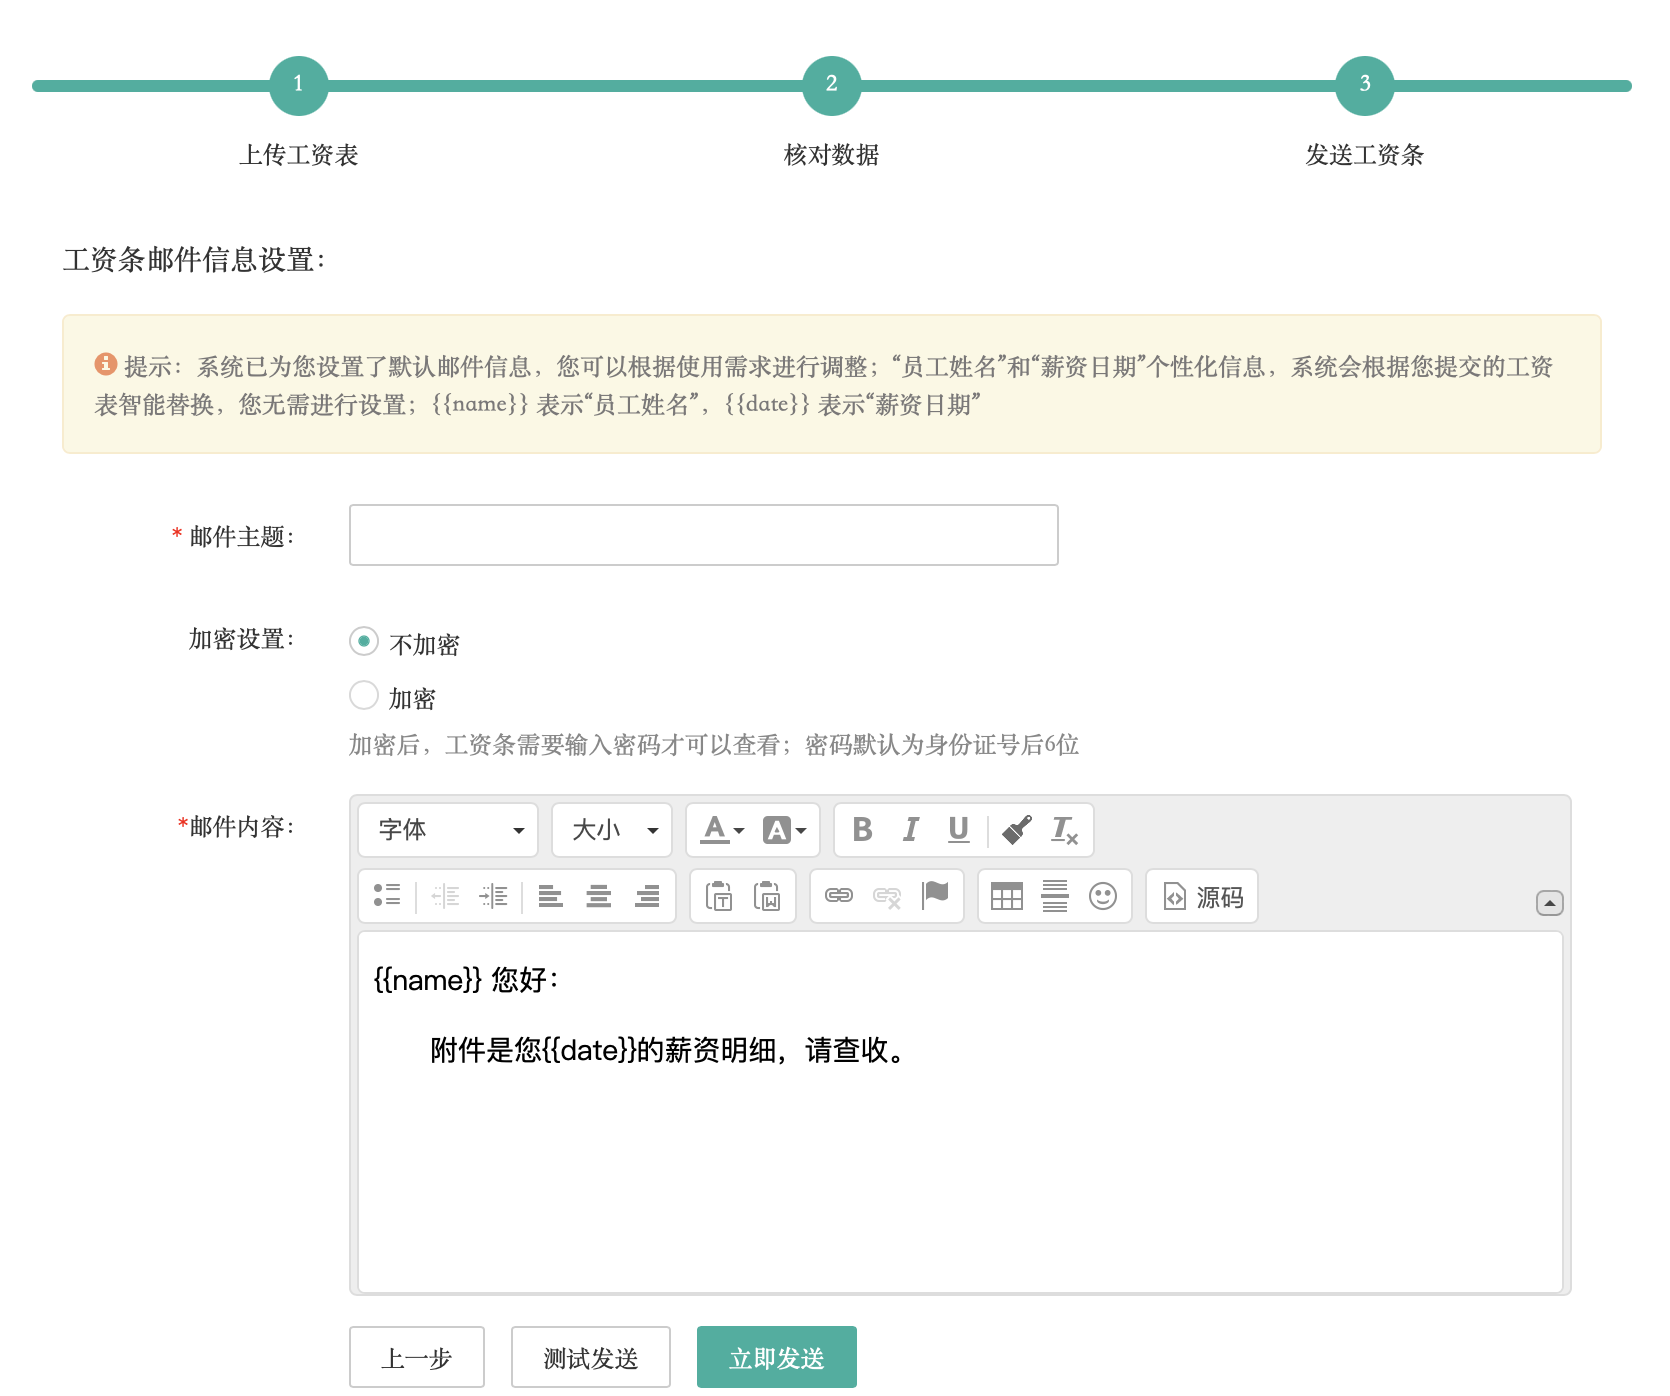
Task: Go to step 2 核对数据
Action: coord(831,86)
